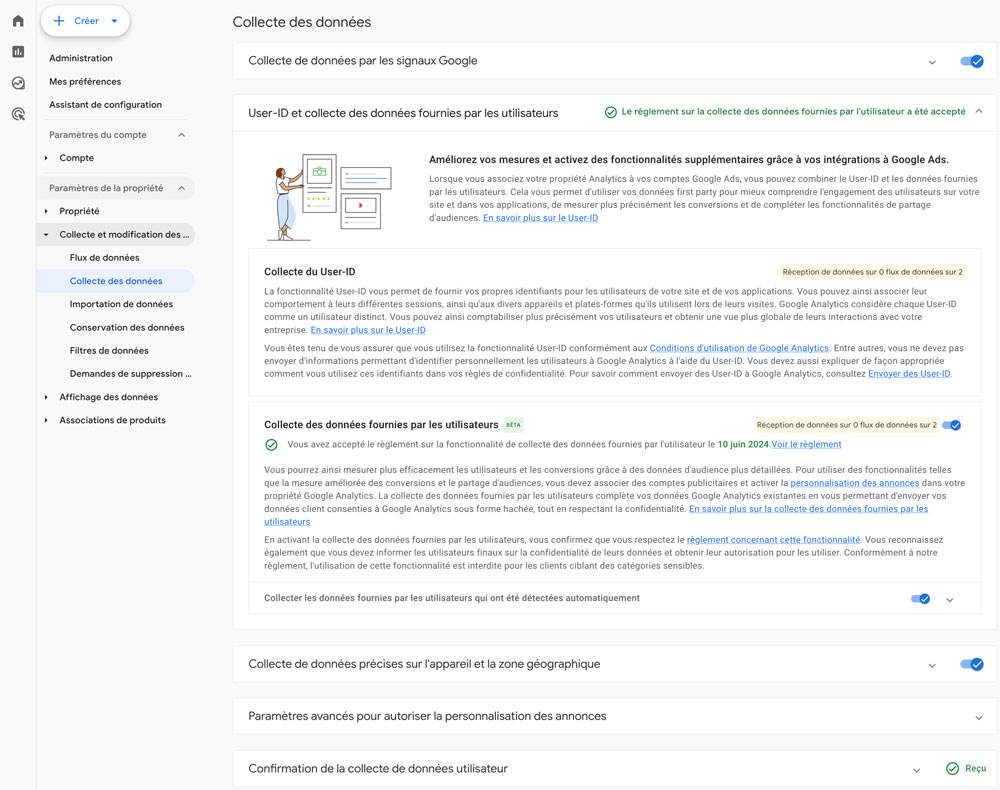Click User-ID 'Réception de données sur 0 flux' badge
Image resolution: width=1000 pixels, height=790 pixels.
[872, 272]
